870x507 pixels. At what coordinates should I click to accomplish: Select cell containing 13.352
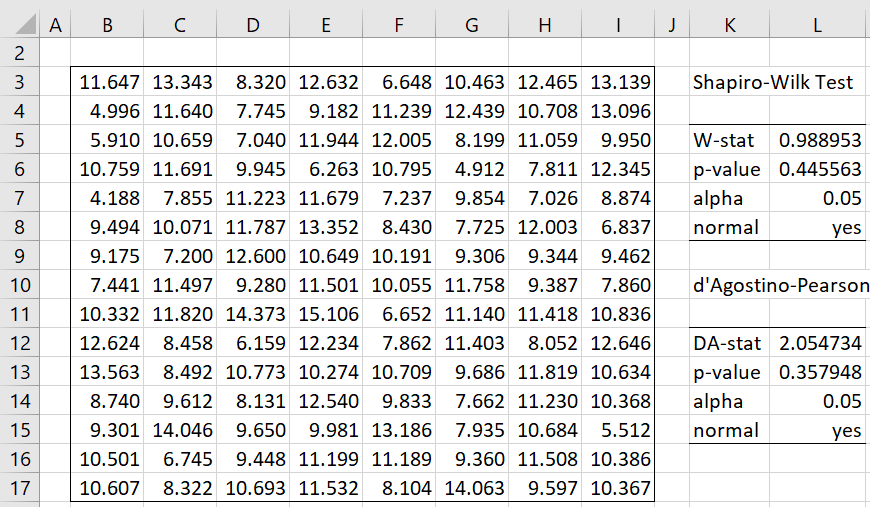tap(326, 227)
